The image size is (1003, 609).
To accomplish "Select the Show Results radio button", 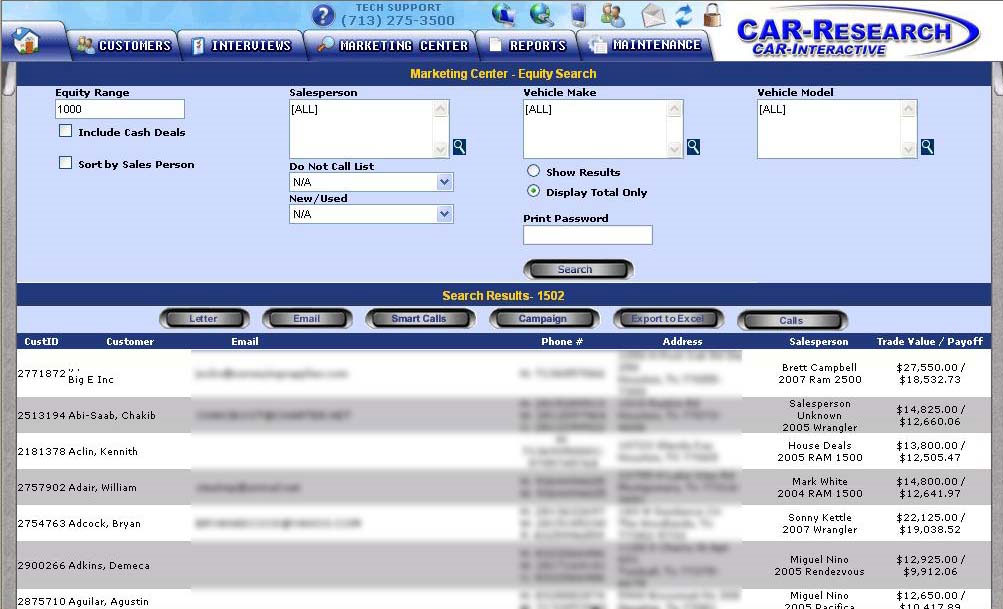I will (x=533, y=171).
